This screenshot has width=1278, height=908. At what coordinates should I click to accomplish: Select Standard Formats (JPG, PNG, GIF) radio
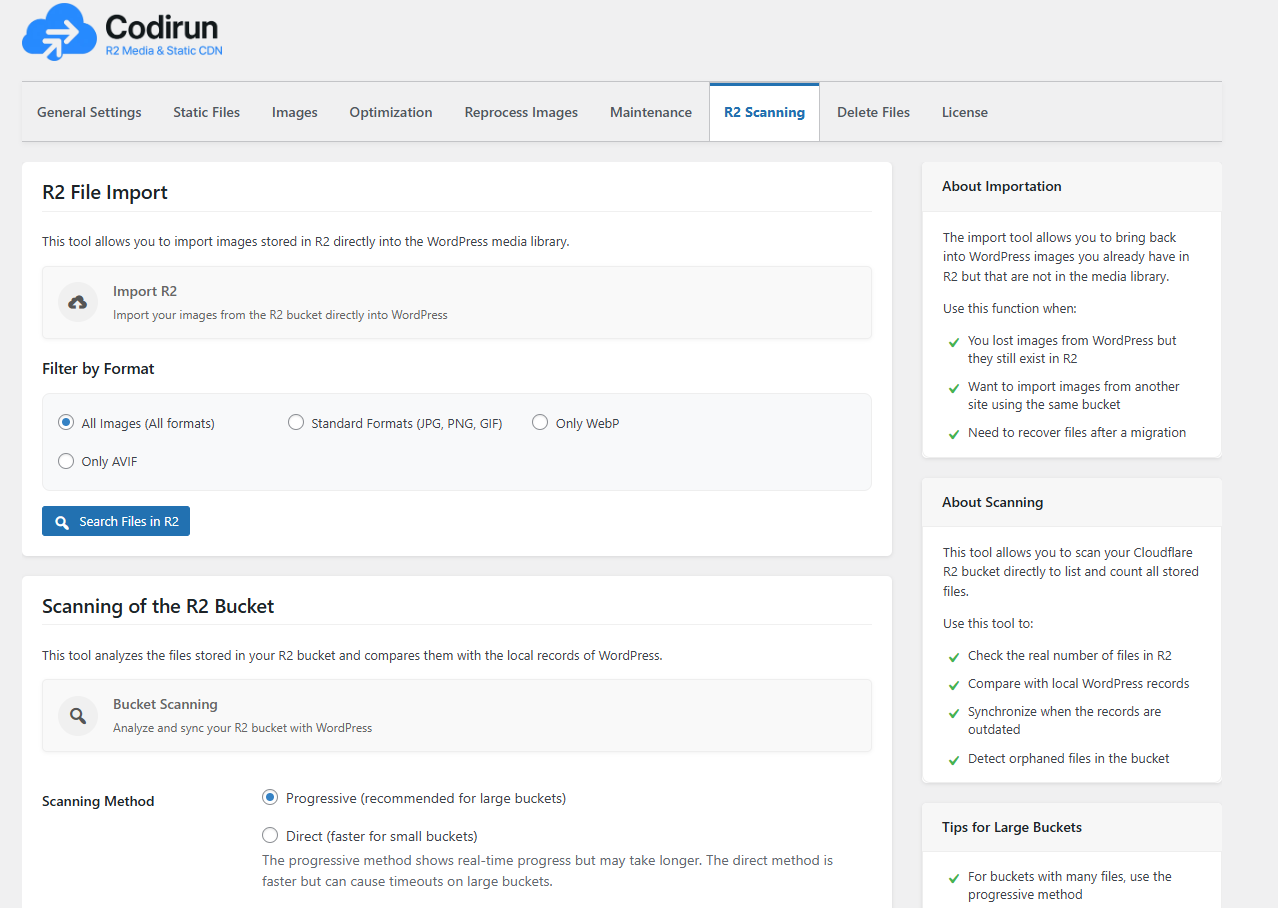[x=296, y=423]
